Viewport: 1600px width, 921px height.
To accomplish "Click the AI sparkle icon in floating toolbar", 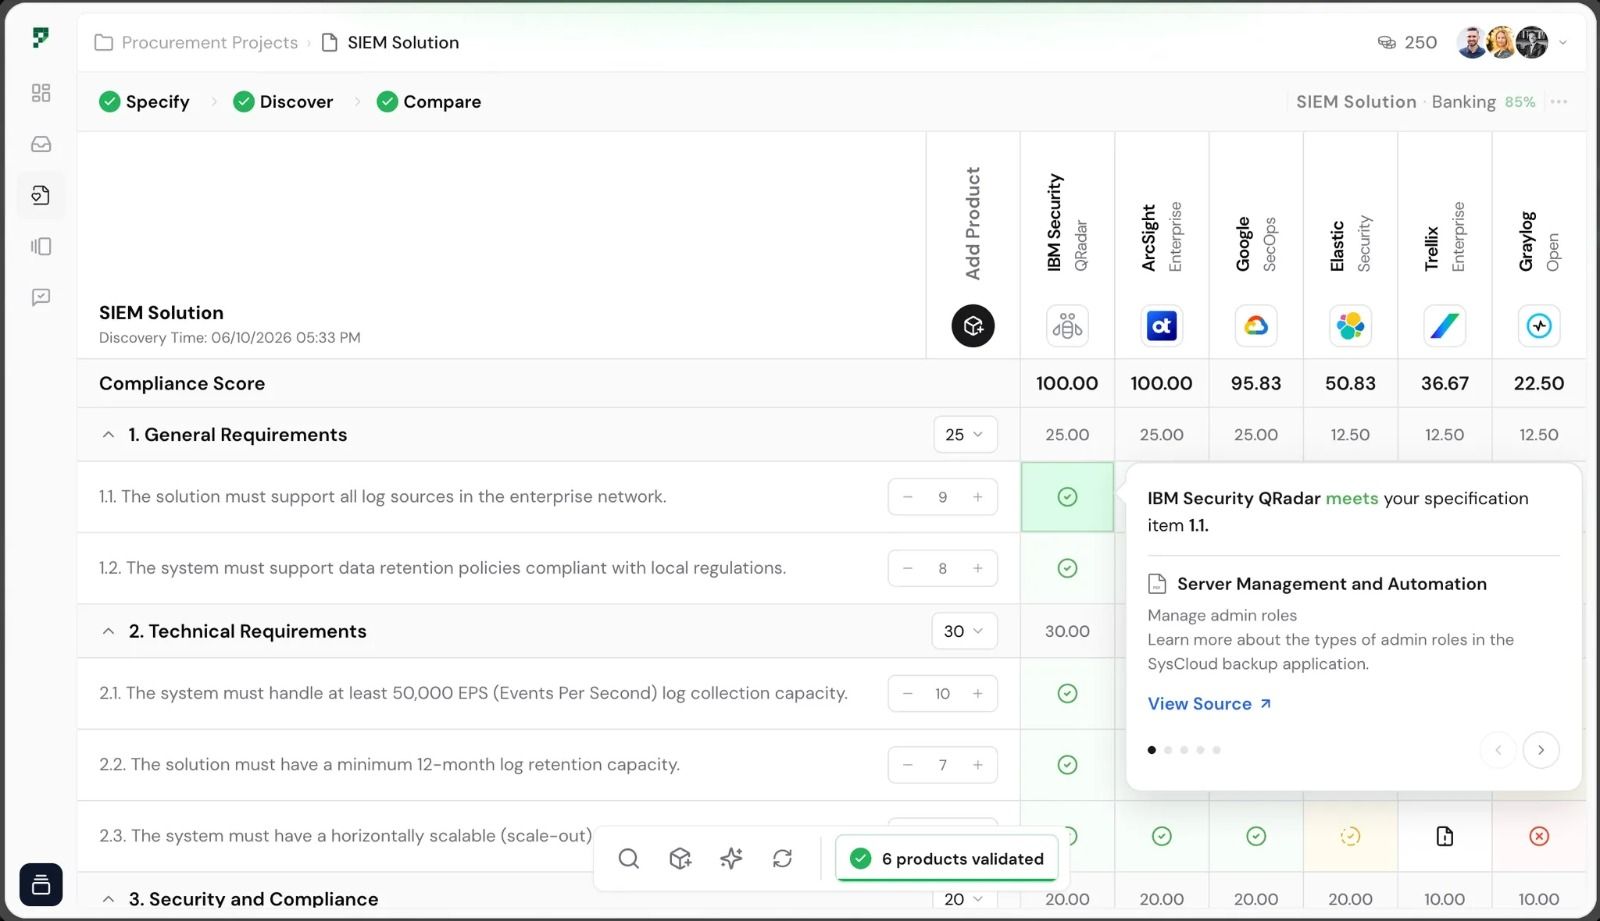I will 731,858.
